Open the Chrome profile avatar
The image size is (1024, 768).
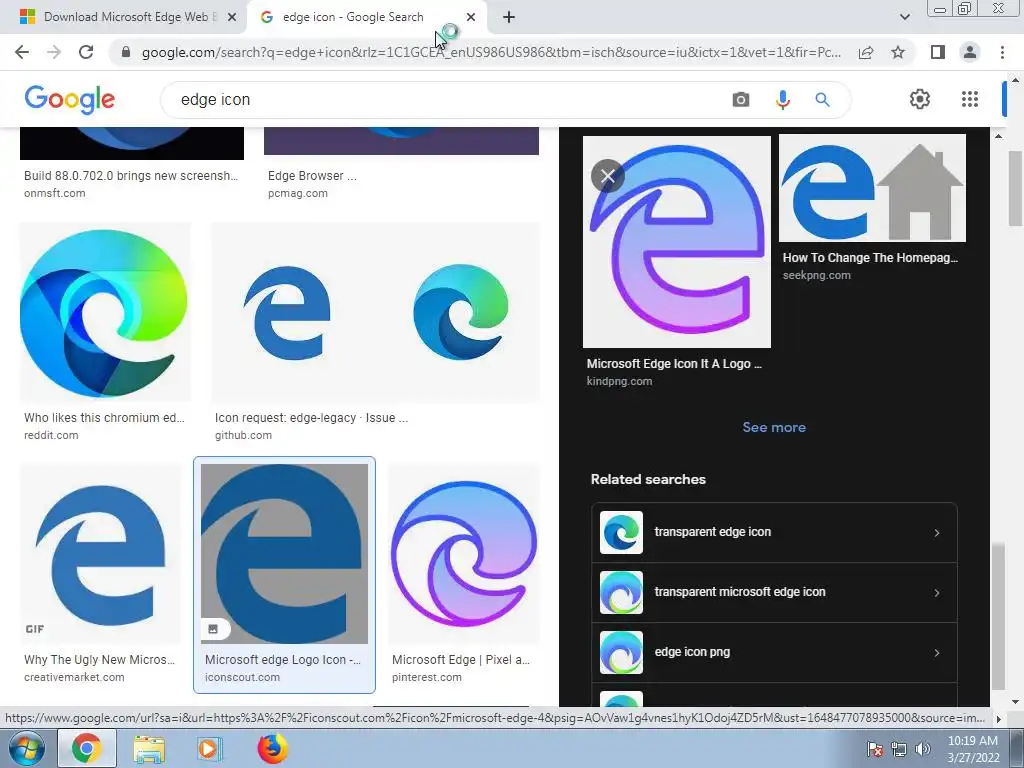tap(970, 52)
